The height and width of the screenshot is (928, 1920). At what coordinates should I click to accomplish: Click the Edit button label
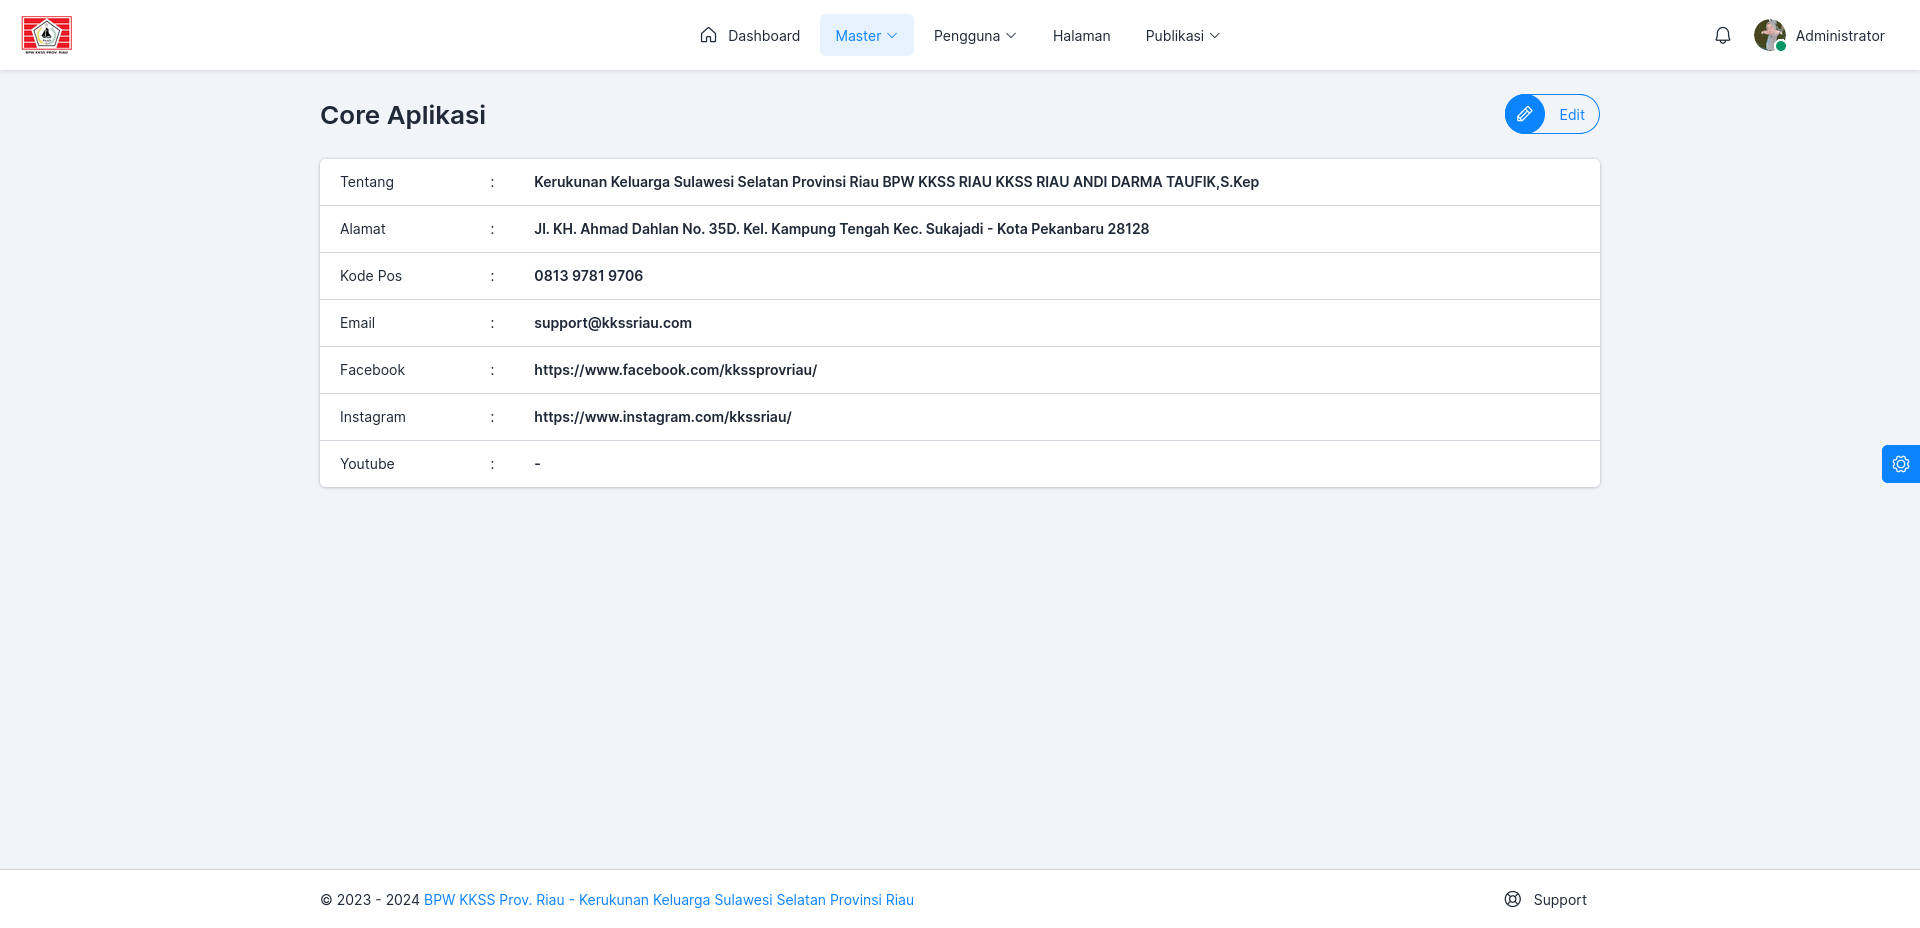[x=1572, y=114]
